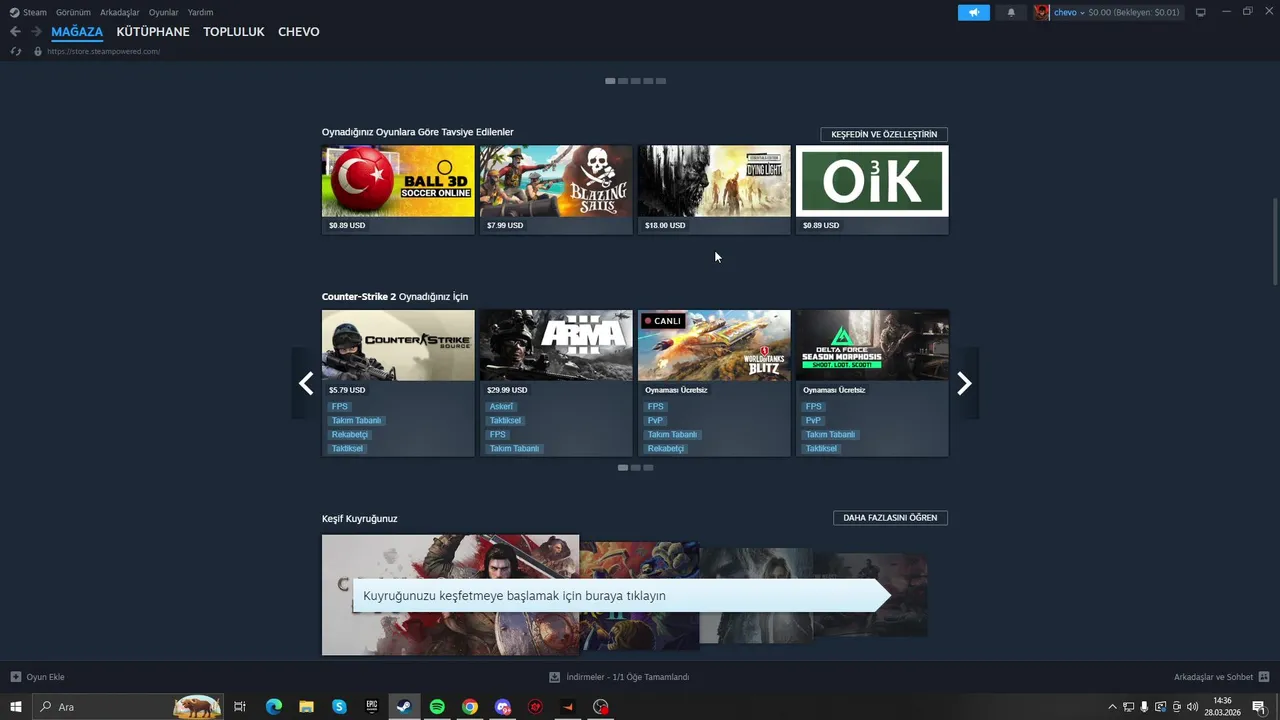The height and width of the screenshot is (720, 1280).
Task: Click the Windows Start button
Action: pos(16,707)
